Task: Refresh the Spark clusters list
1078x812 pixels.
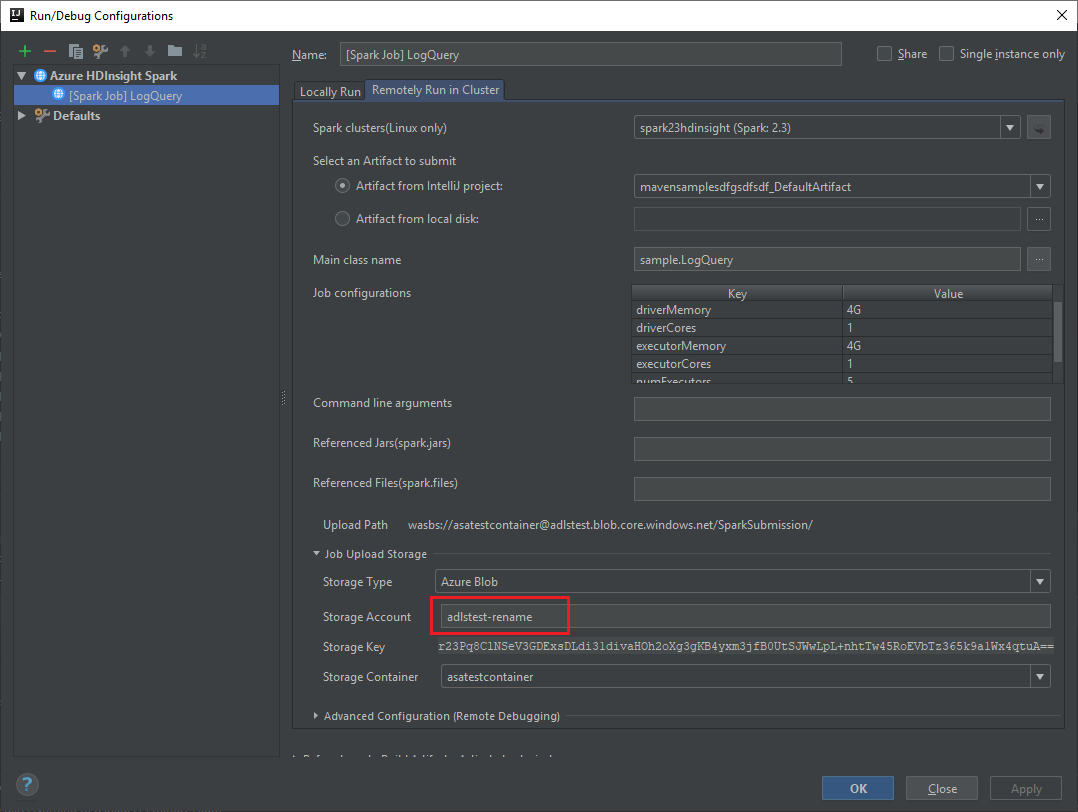Action: [x=1038, y=127]
